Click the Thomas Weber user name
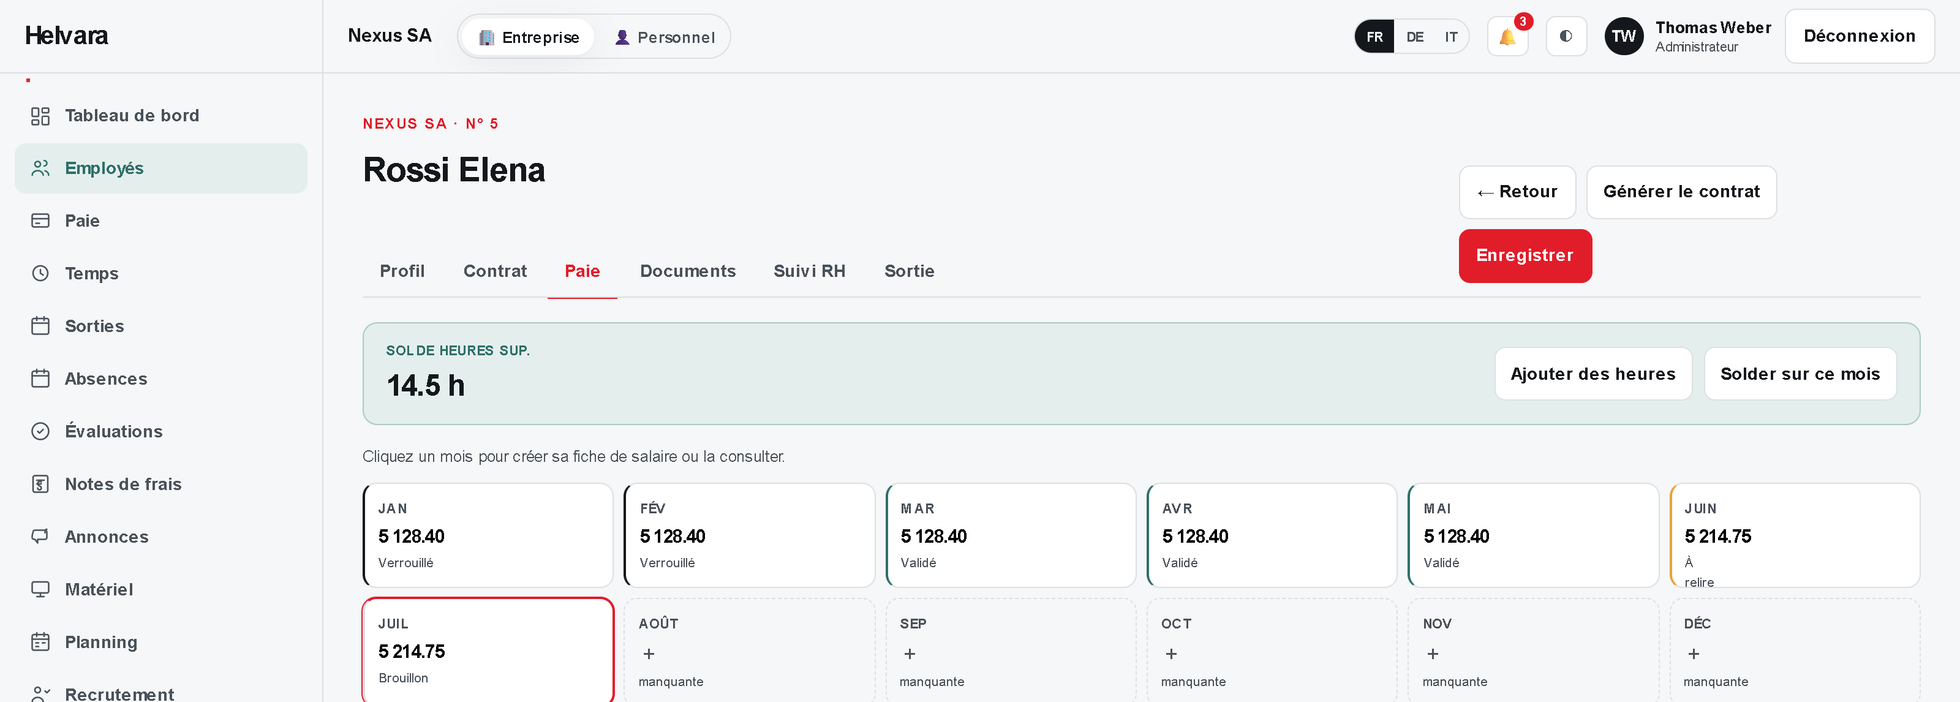The height and width of the screenshot is (702, 1960). tap(1713, 28)
